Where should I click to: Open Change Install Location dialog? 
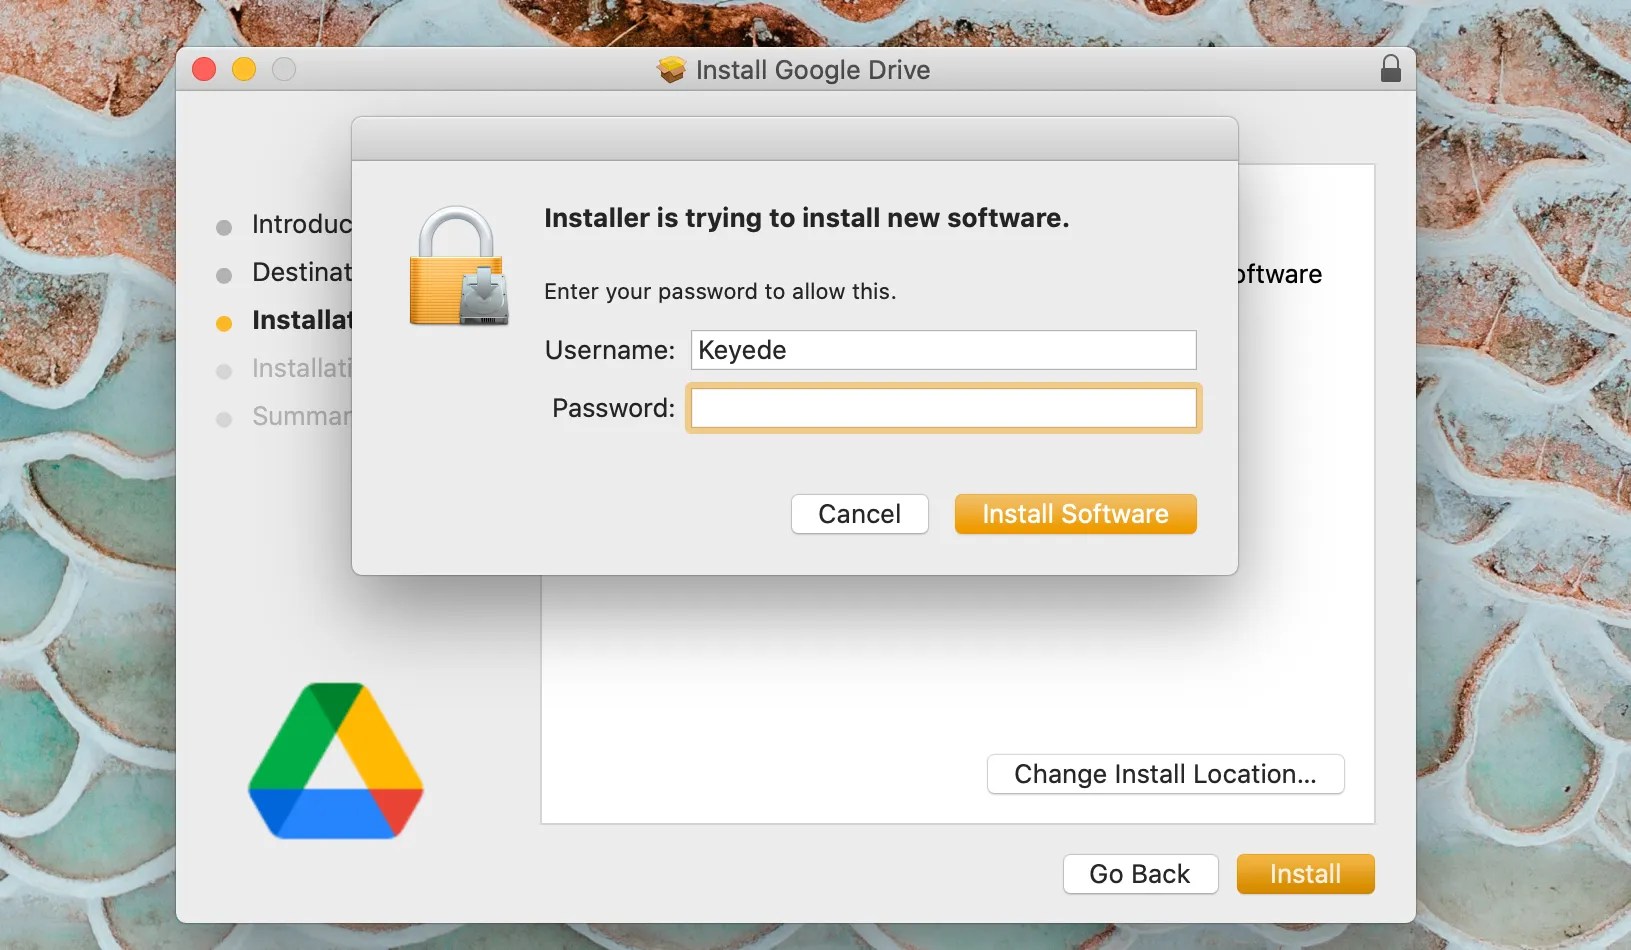pyautogui.click(x=1164, y=774)
